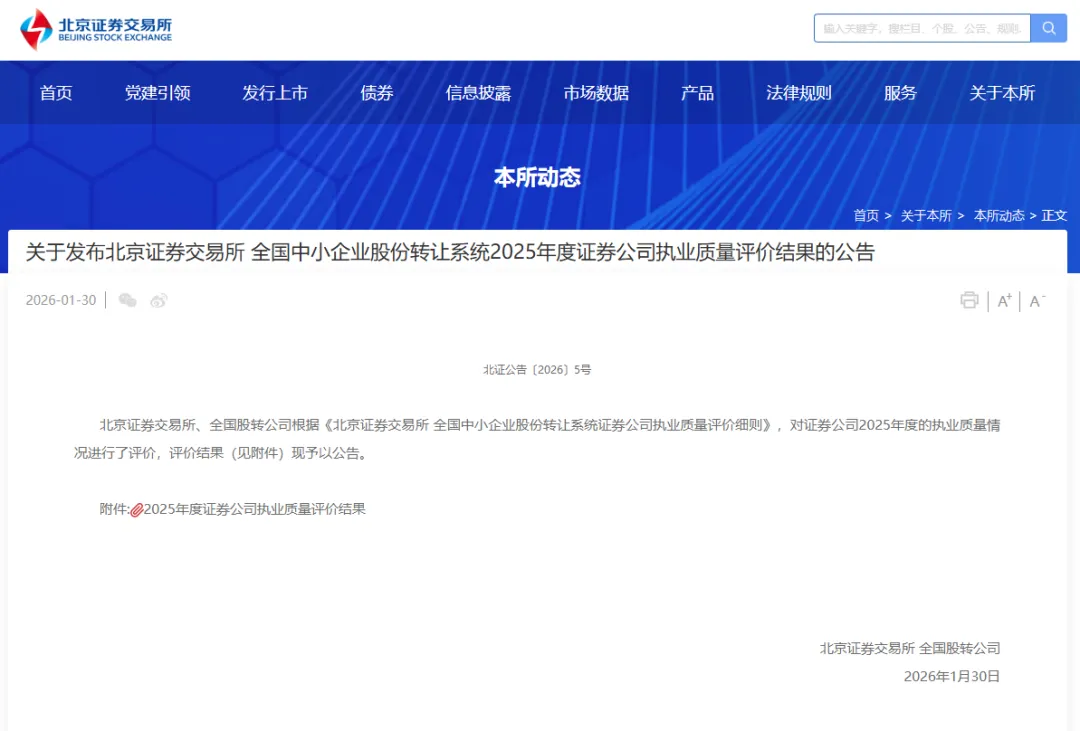
Task: Share the article via WeChat icon
Action: click(127, 300)
